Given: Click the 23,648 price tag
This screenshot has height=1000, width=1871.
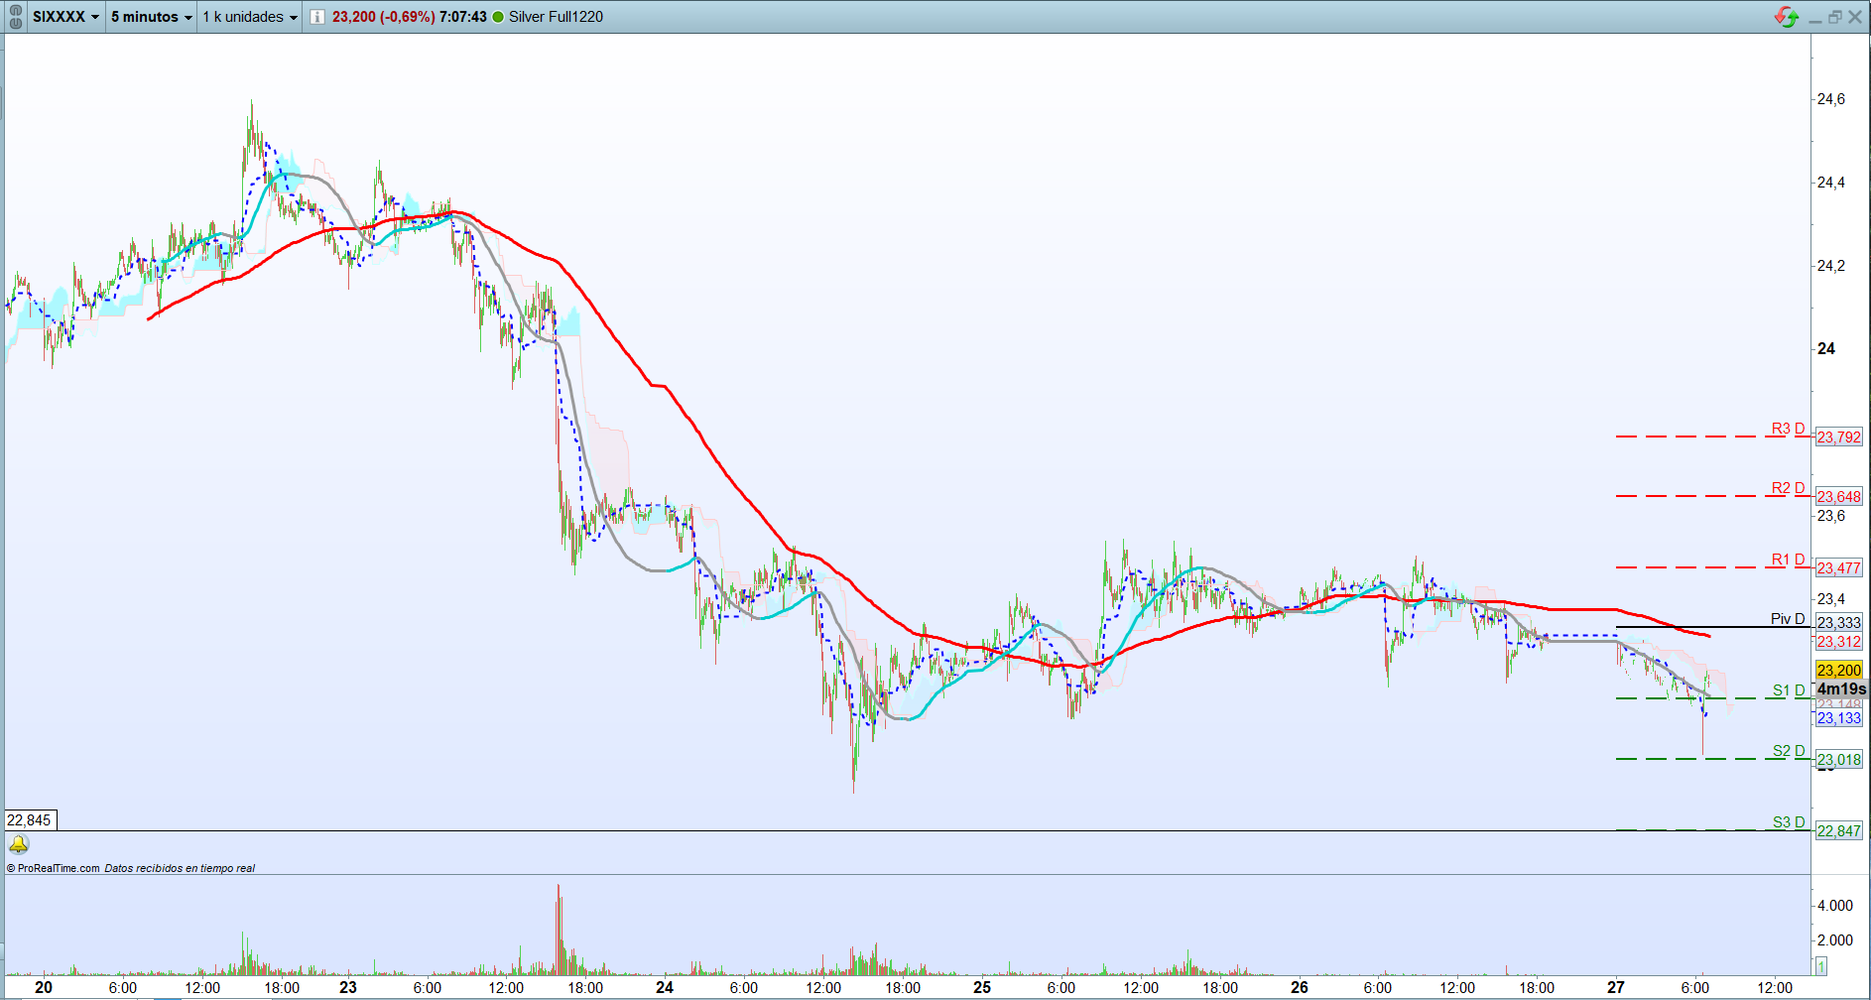Looking at the screenshot, I should pyautogui.click(x=1839, y=496).
